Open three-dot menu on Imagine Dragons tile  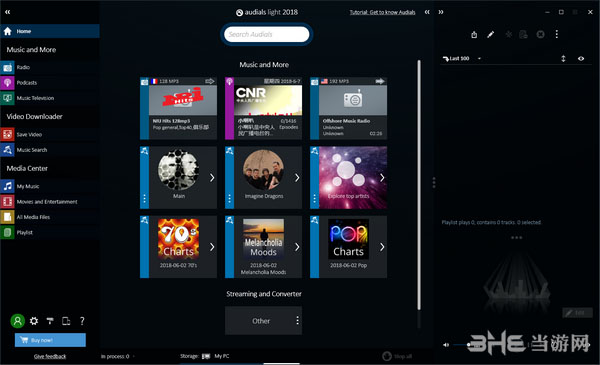tap(229, 199)
